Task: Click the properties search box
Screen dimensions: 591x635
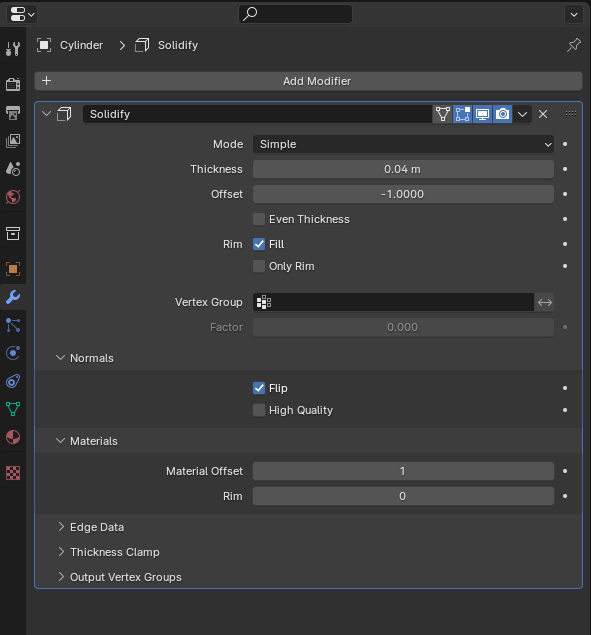Action: pyautogui.click(x=295, y=14)
